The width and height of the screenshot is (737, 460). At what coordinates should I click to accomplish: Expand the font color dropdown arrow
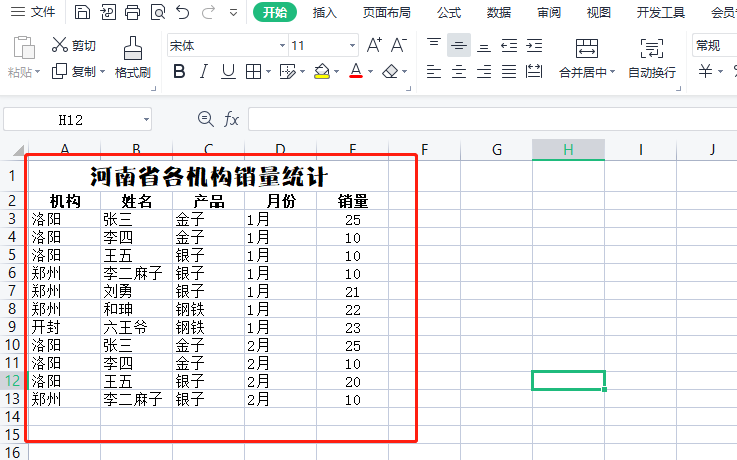[370, 72]
